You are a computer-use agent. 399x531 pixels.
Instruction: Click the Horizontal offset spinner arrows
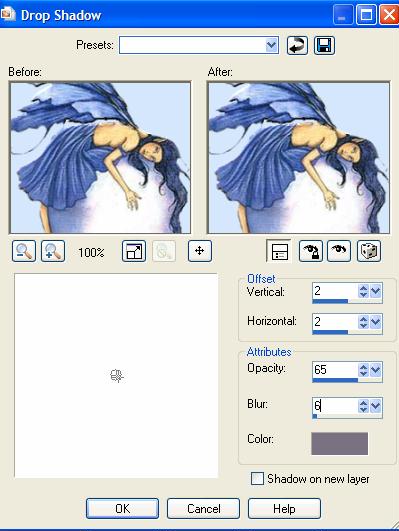[x=363, y=321]
